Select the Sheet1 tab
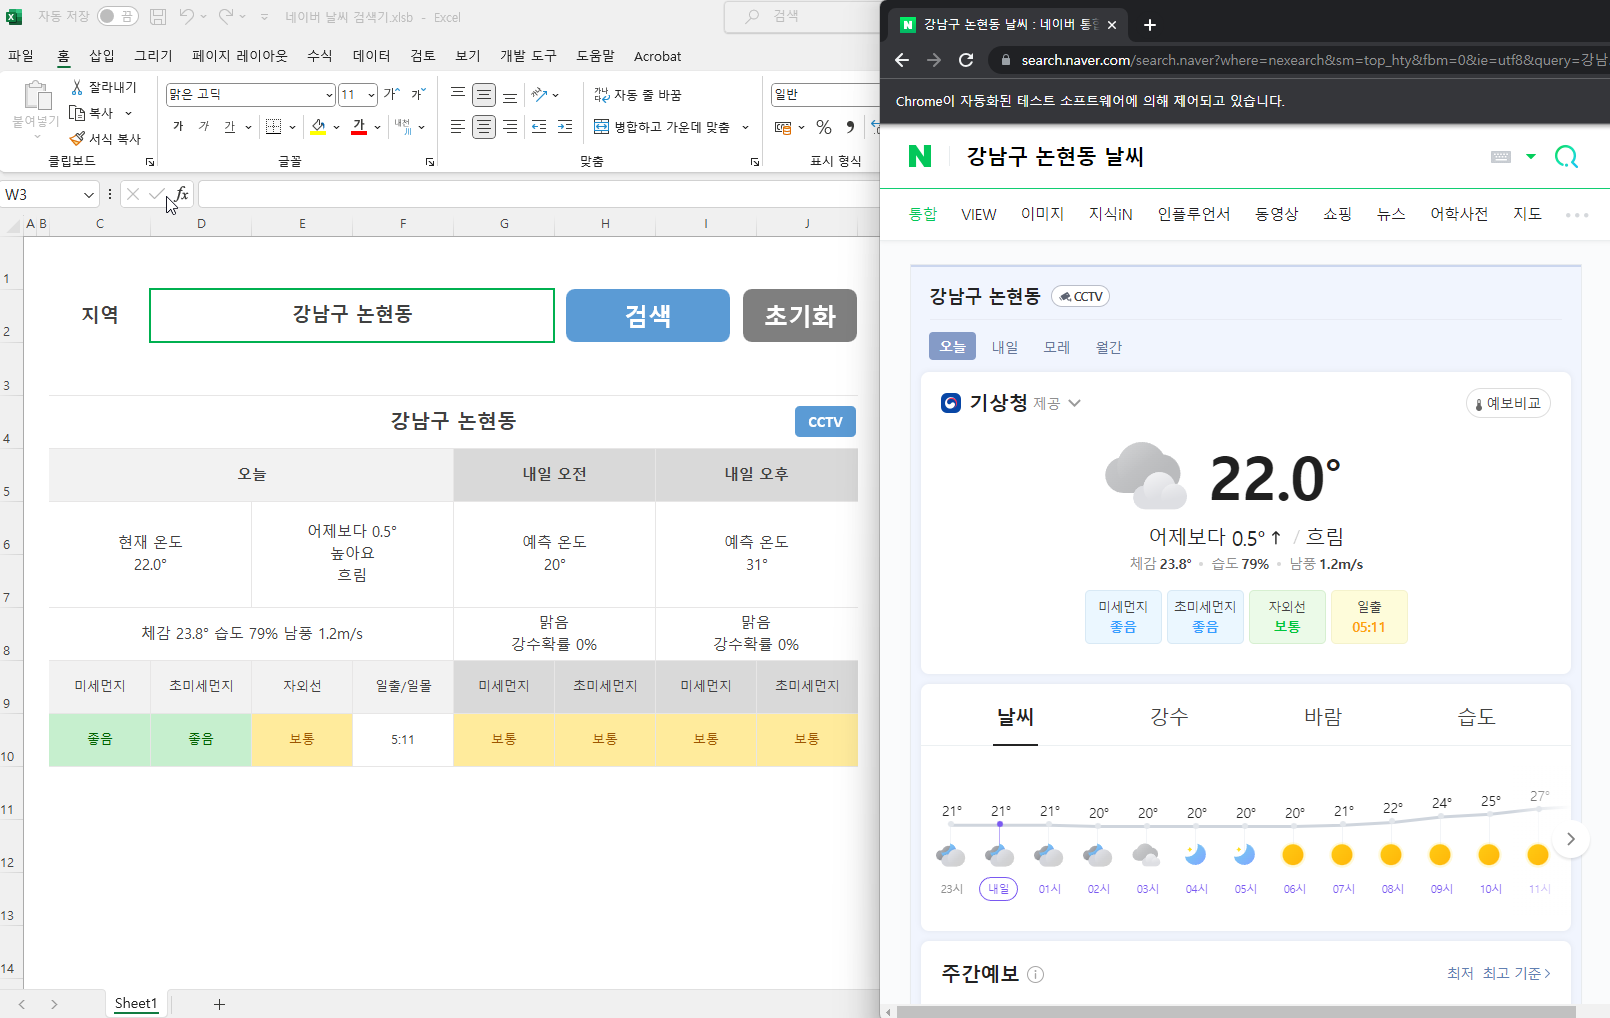 coord(136,1003)
